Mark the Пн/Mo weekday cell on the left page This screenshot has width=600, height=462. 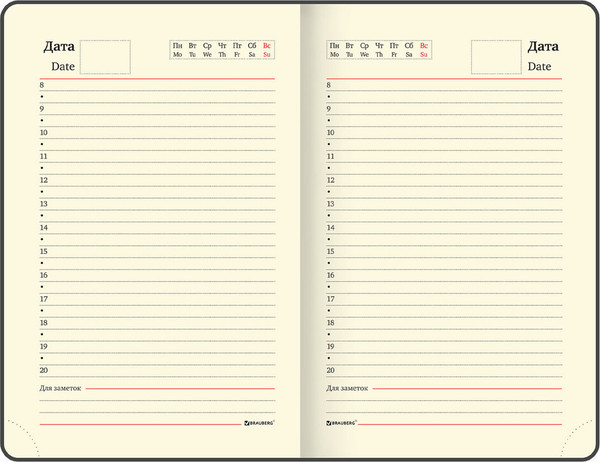(x=178, y=50)
